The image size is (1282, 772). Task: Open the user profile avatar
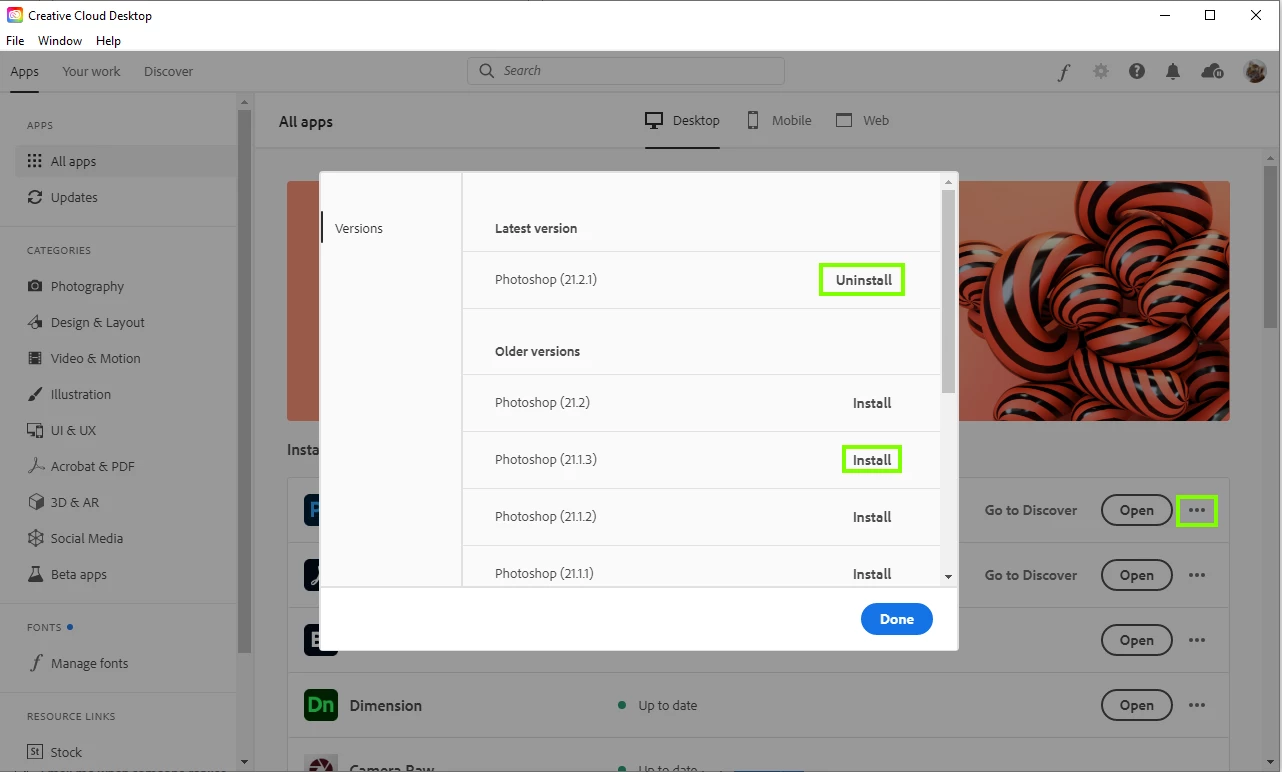(1255, 72)
